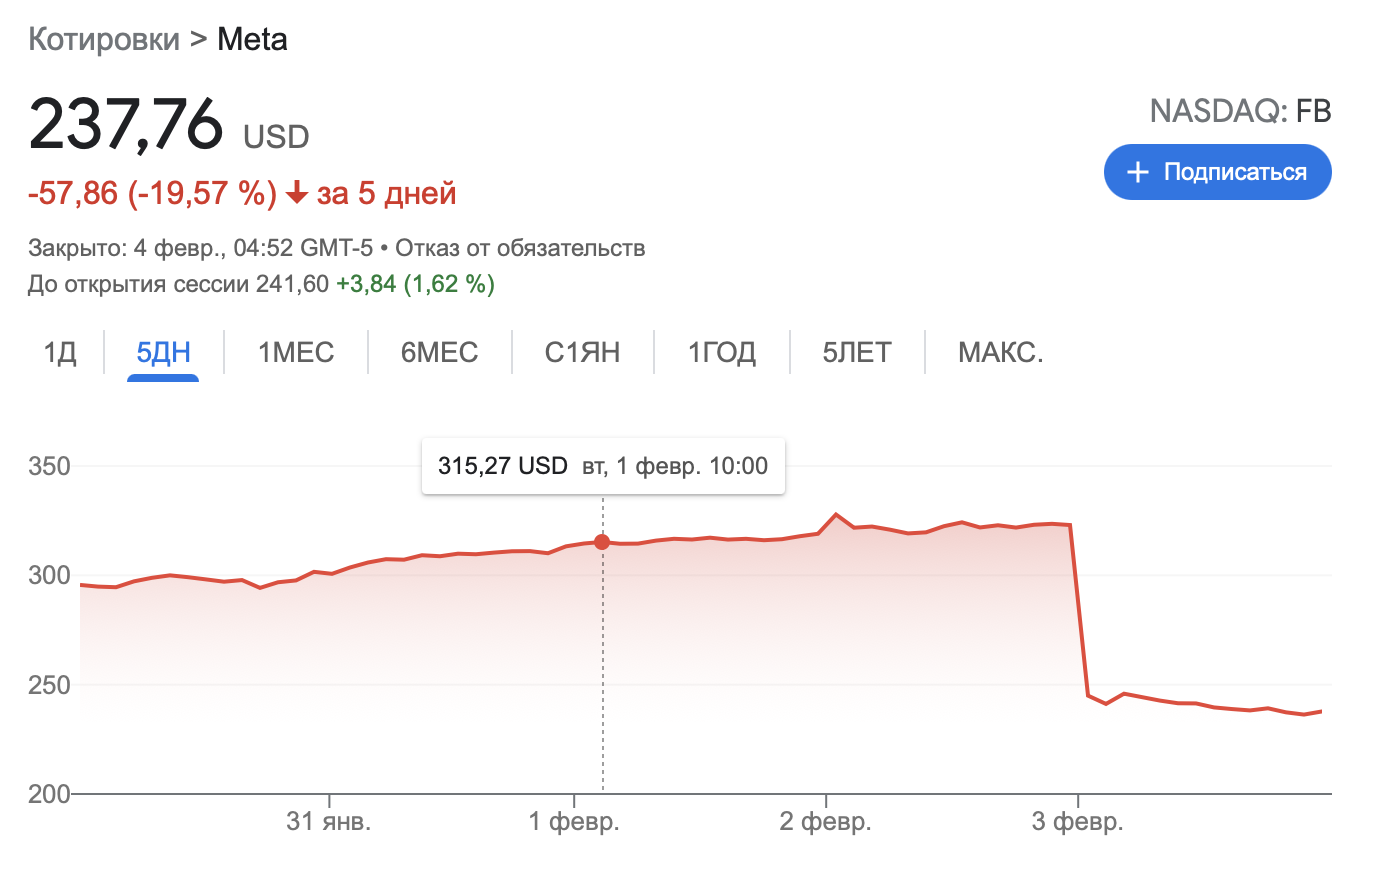This screenshot has width=1396, height=870.
Task: Select the 6МЕС range tab
Action: coord(439,352)
